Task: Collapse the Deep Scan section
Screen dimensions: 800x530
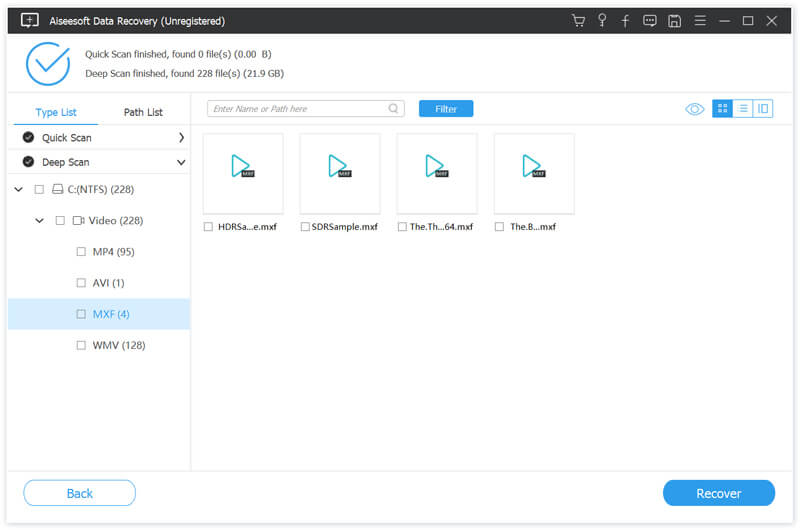Action: 181,162
